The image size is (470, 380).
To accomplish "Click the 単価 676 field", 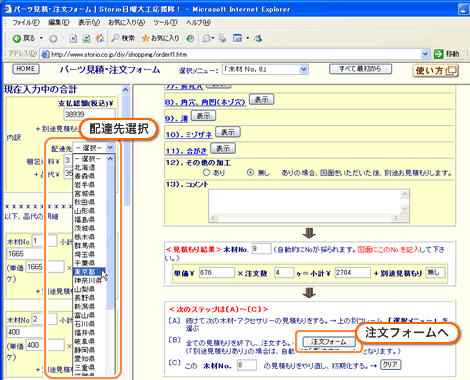I will coord(217,273).
